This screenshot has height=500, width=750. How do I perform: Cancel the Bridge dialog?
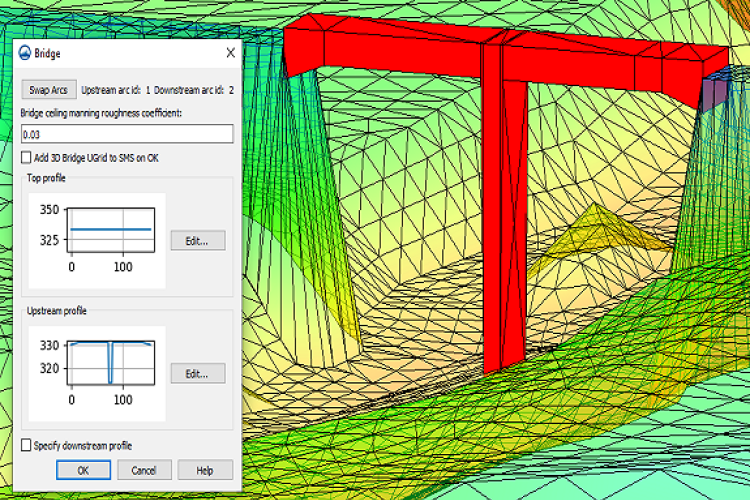pos(144,470)
